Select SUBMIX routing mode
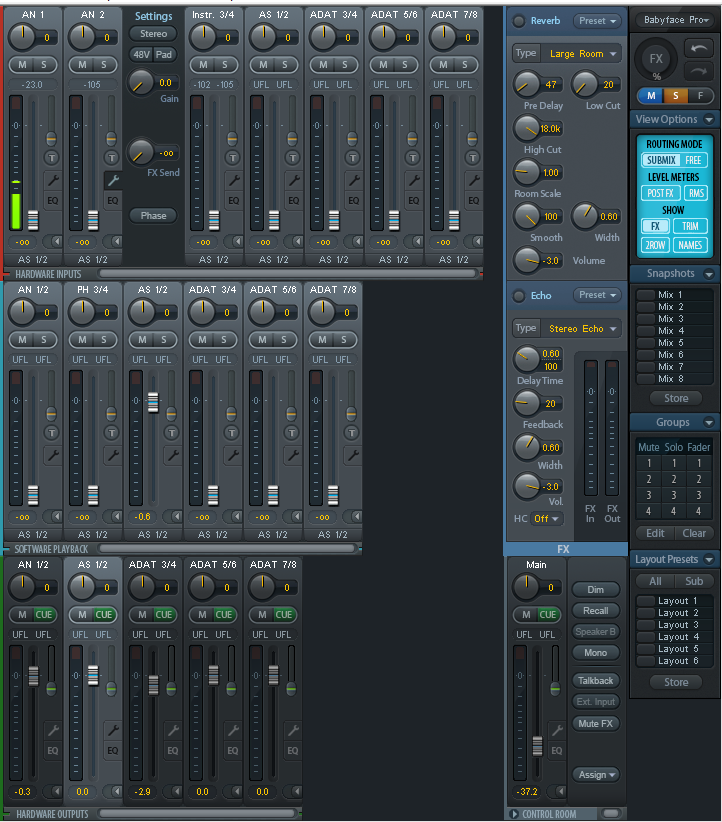This screenshot has height=822, width=722. 661,160
